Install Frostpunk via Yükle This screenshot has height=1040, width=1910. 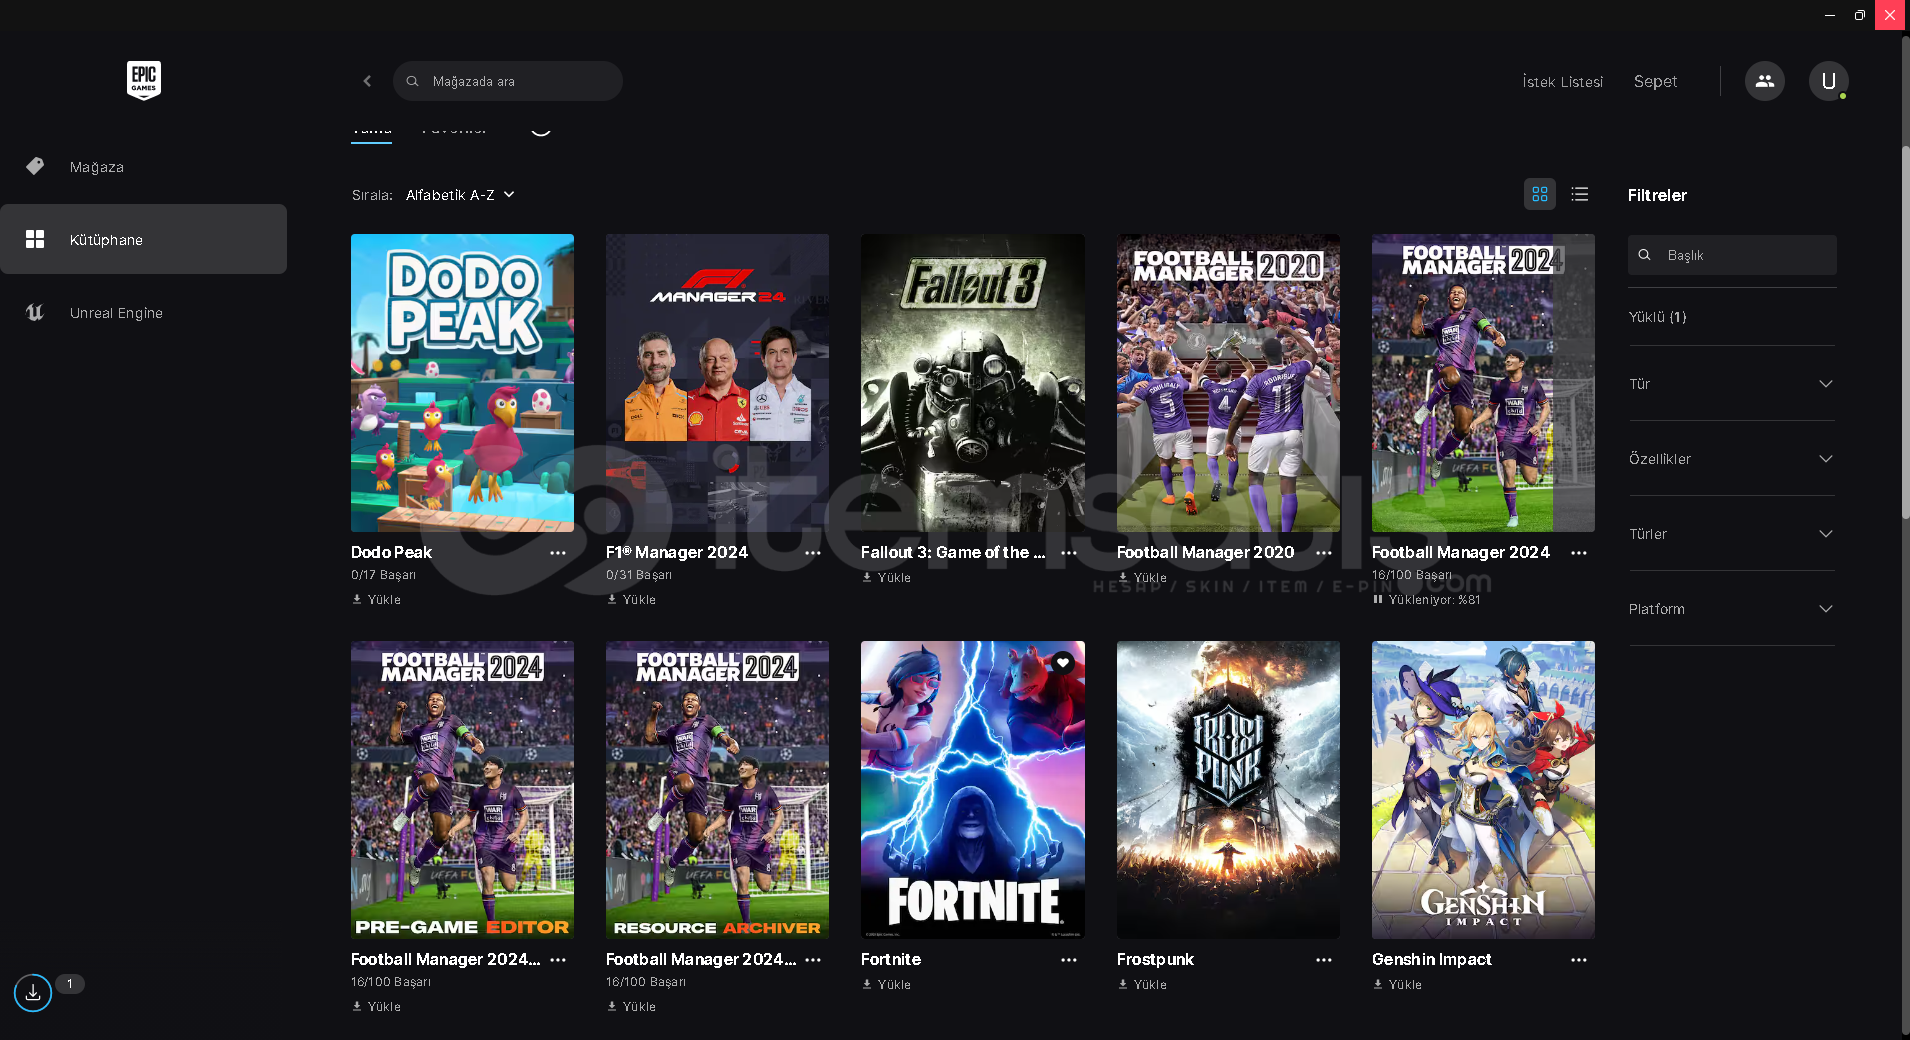1142,985
